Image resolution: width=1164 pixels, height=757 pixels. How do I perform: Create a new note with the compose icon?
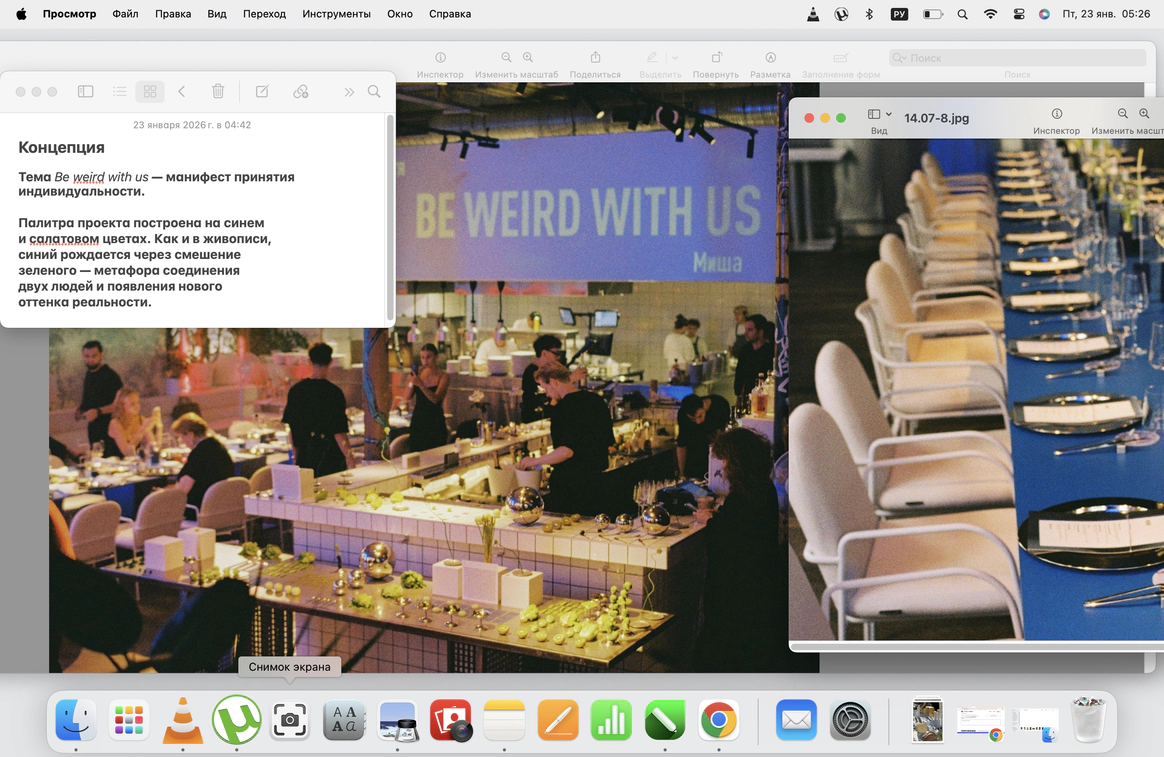(x=262, y=92)
